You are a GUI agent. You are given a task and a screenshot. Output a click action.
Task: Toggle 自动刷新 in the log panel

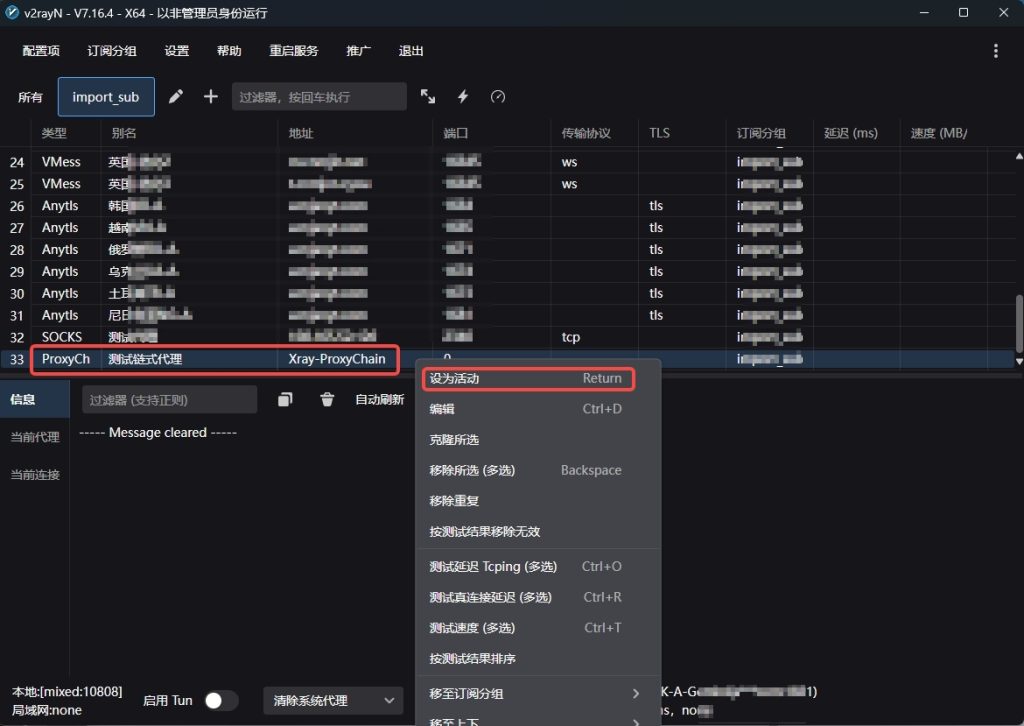(380, 400)
